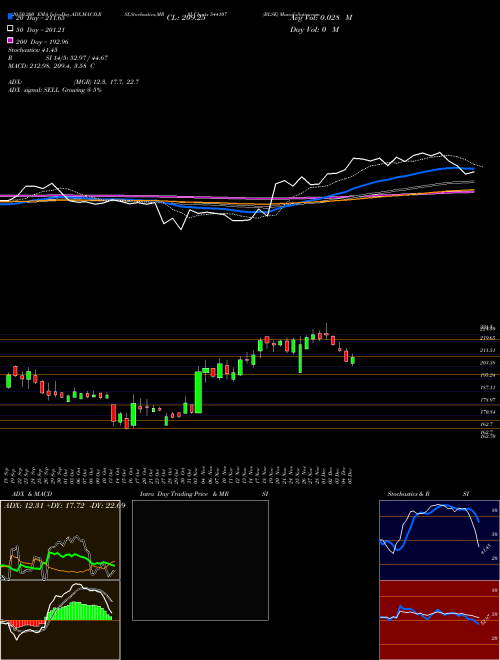Click the 'ADX: 12.31 +DY: 17.72 -DY: 22.69' readout
The image size is (500, 660).
point(65,506)
